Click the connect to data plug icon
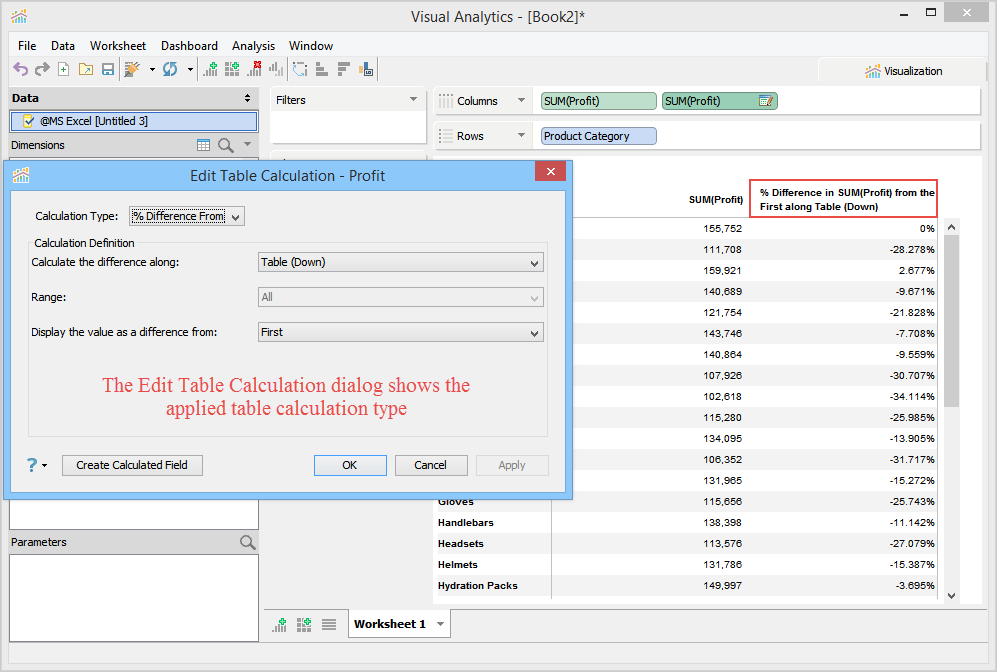 coord(132,69)
